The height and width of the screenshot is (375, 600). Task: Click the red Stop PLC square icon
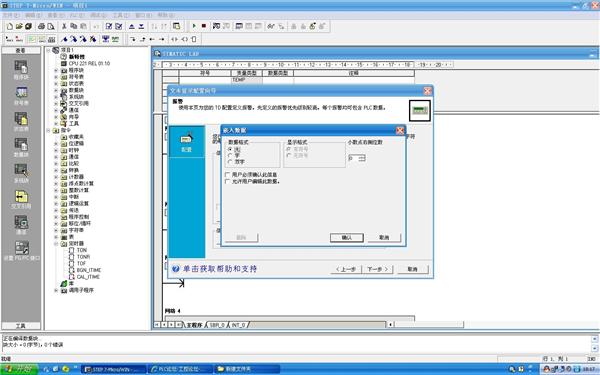coord(204,26)
